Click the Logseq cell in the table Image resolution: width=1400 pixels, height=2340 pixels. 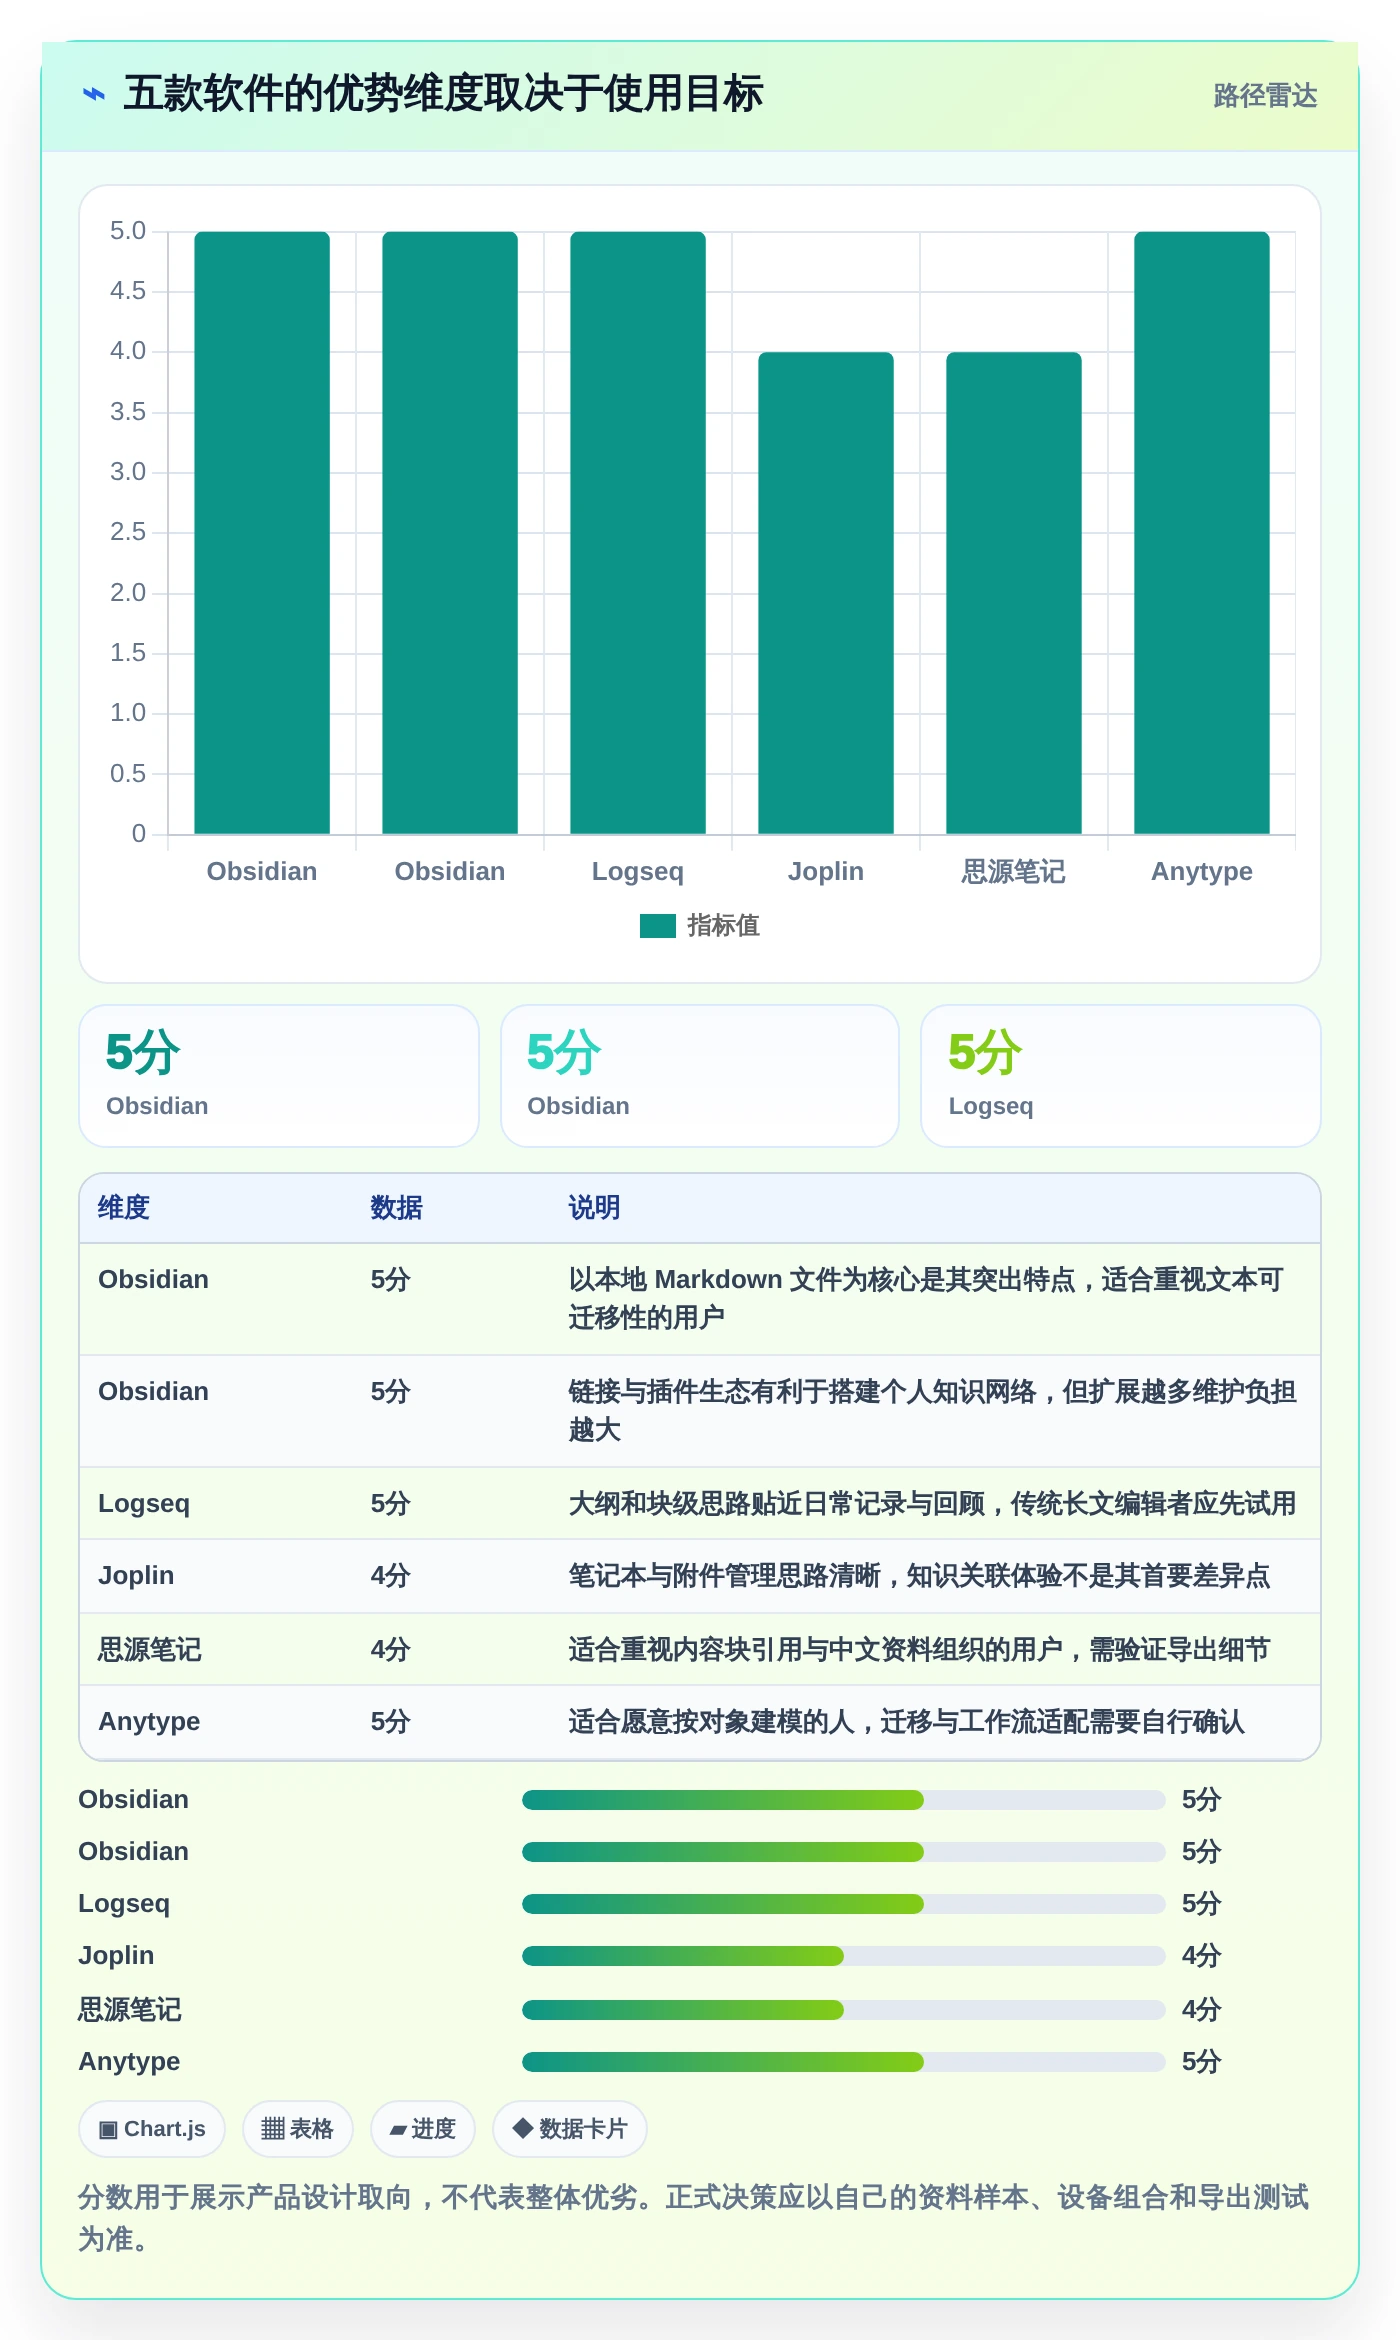point(144,1504)
